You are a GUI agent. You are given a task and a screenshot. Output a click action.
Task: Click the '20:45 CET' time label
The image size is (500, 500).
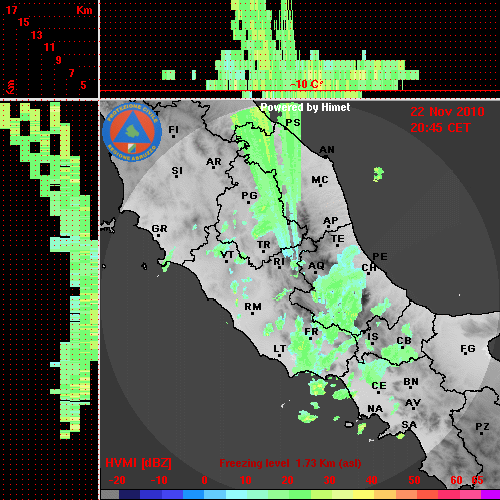(x=440, y=128)
